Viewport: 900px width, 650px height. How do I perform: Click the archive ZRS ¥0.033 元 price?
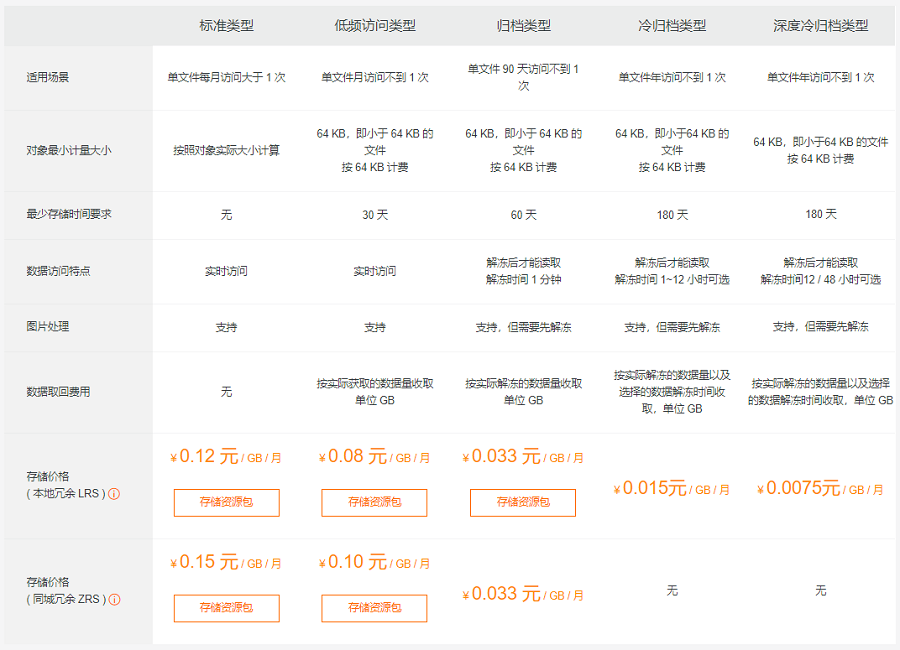[523, 594]
